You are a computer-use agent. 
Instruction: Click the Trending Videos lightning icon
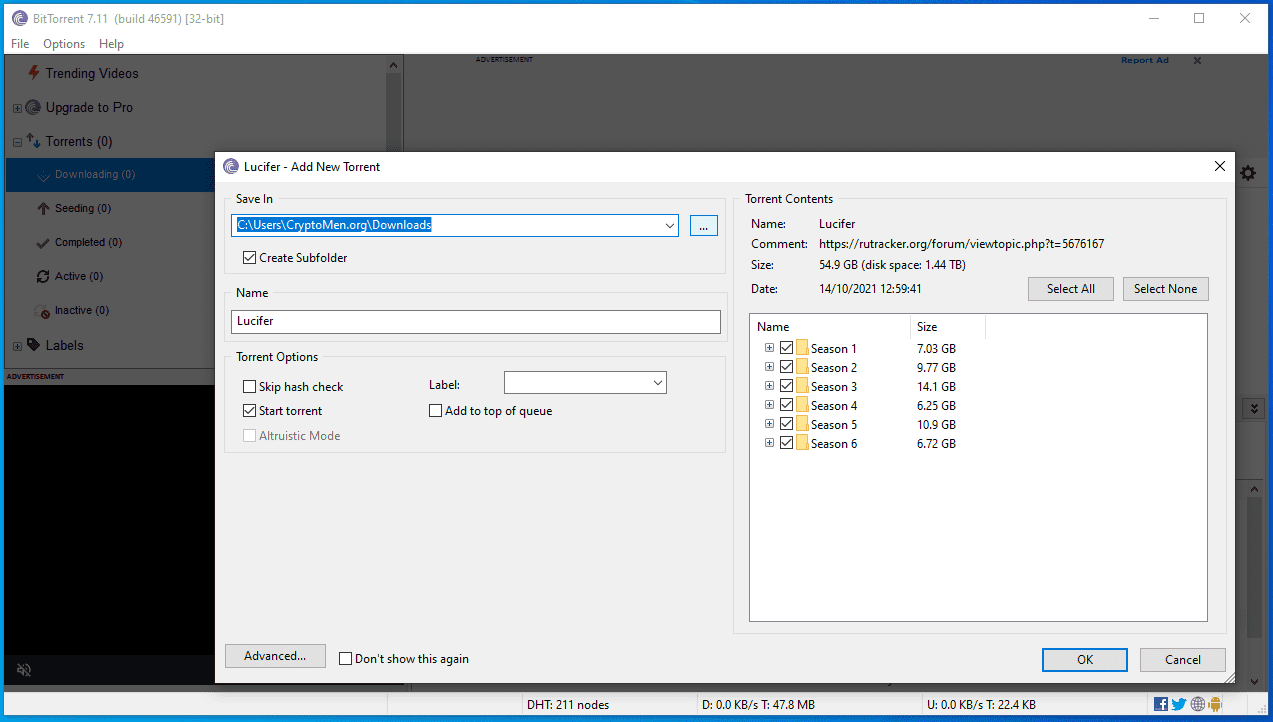pyautogui.click(x=34, y=73)
